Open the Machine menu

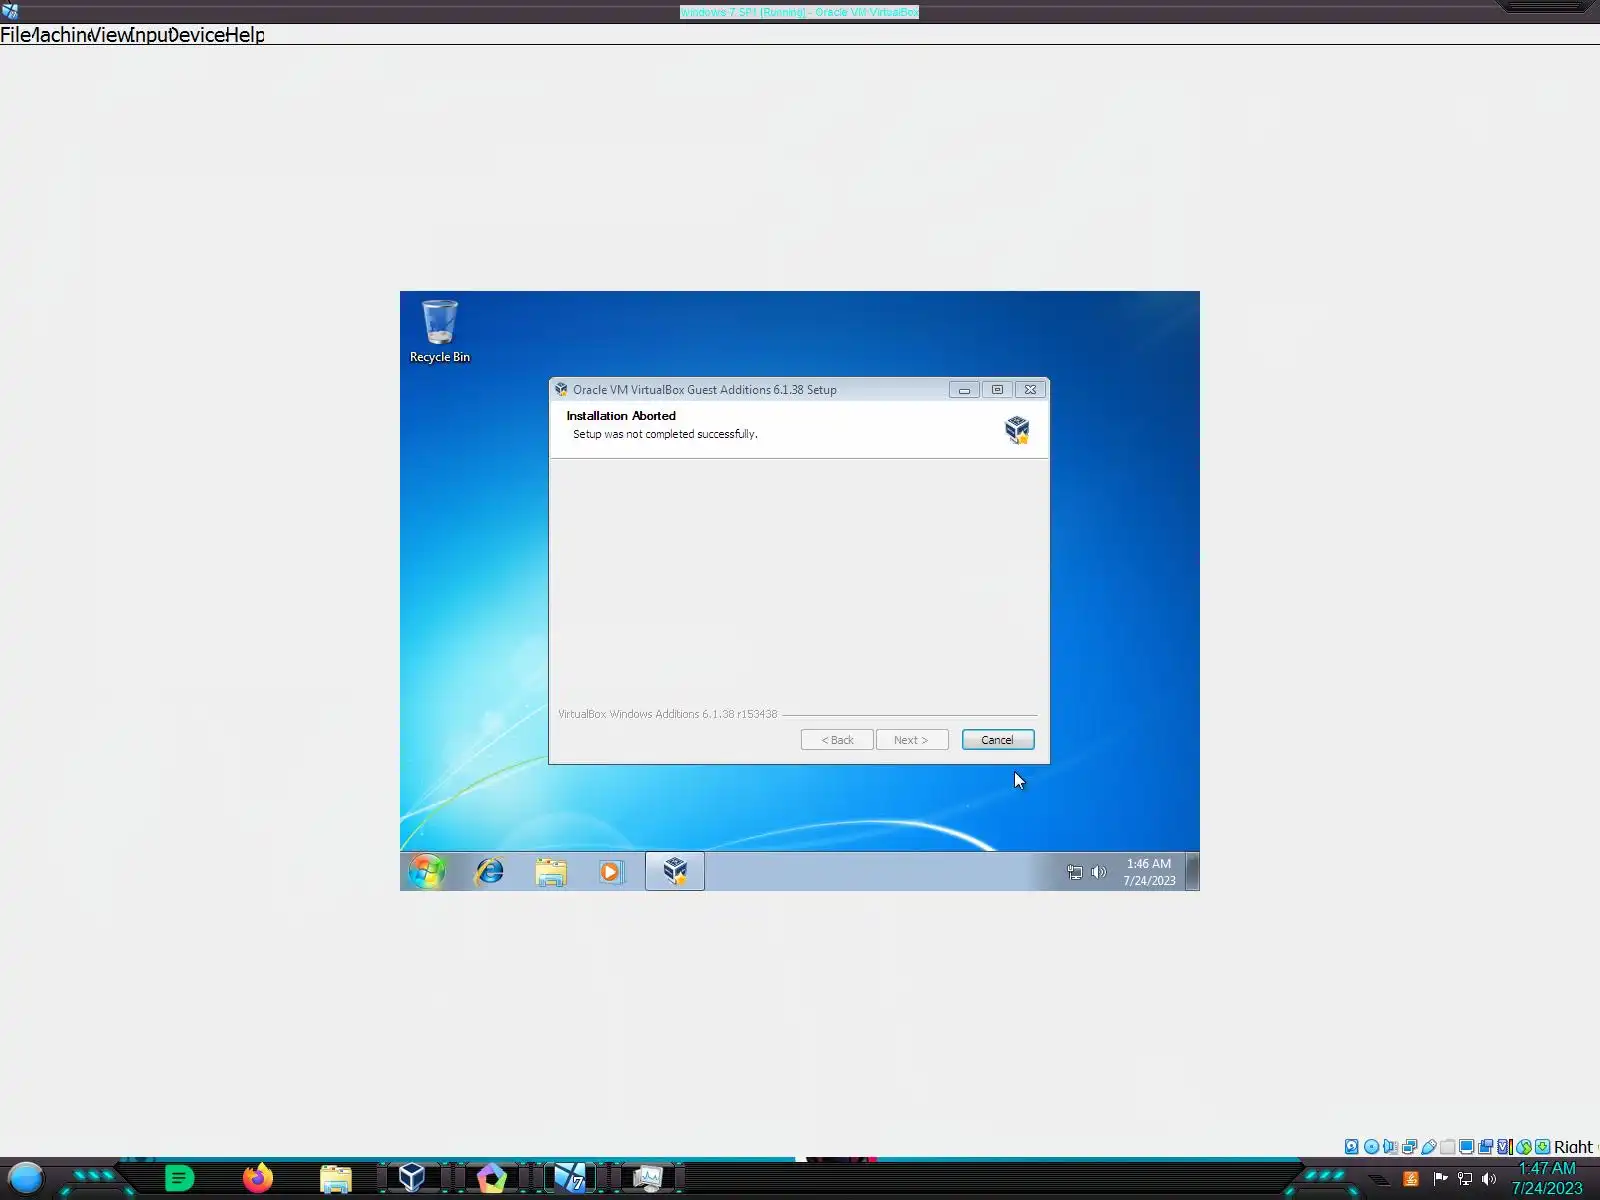(60, 35)
